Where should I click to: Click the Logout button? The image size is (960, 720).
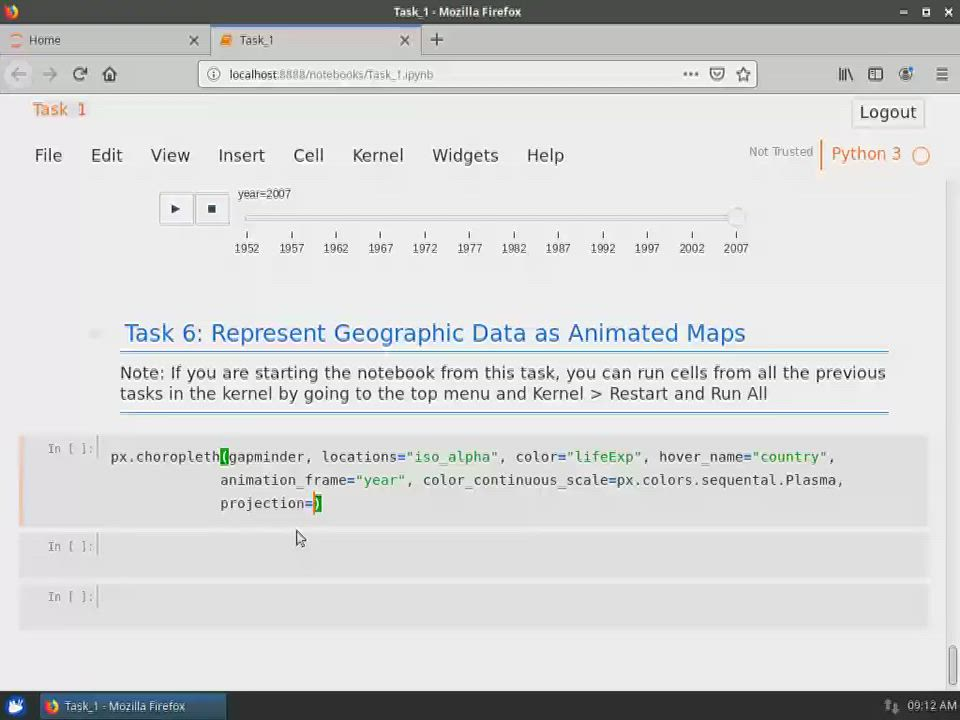887,112
